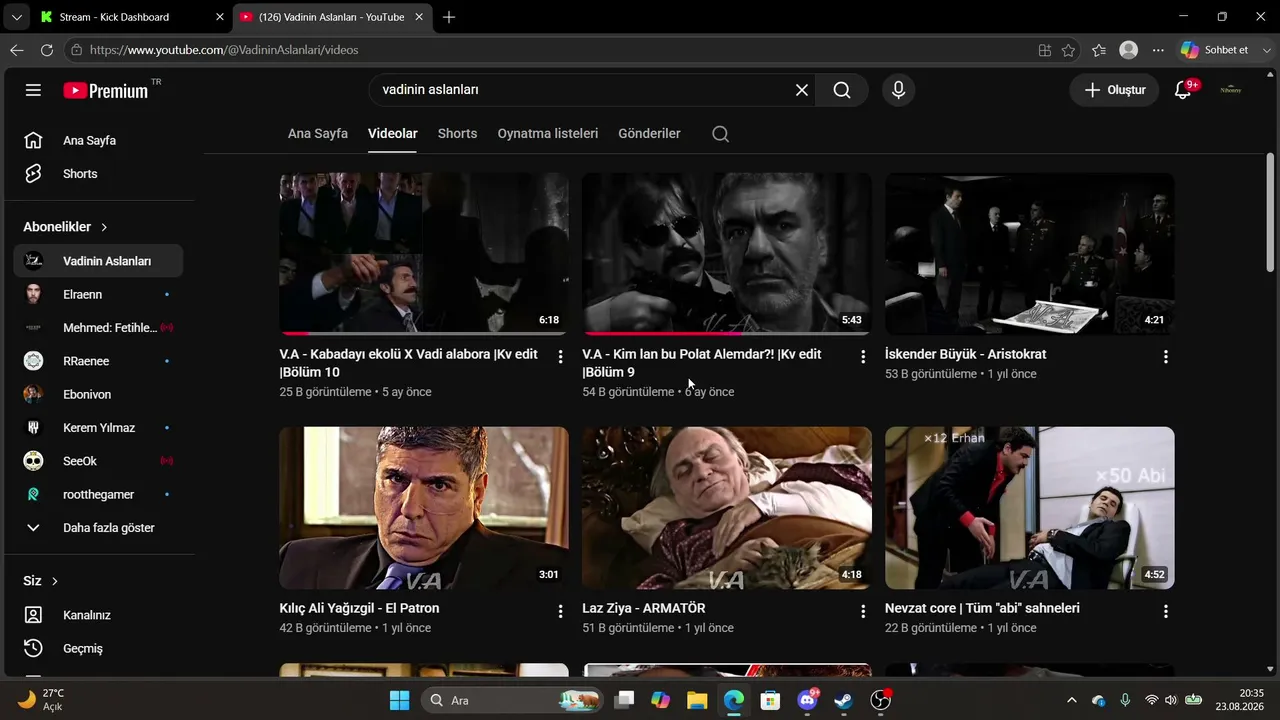This screenshot has width=1280, height=720.
Task: Open Task View on the taskbar
Action: point(624,700)
